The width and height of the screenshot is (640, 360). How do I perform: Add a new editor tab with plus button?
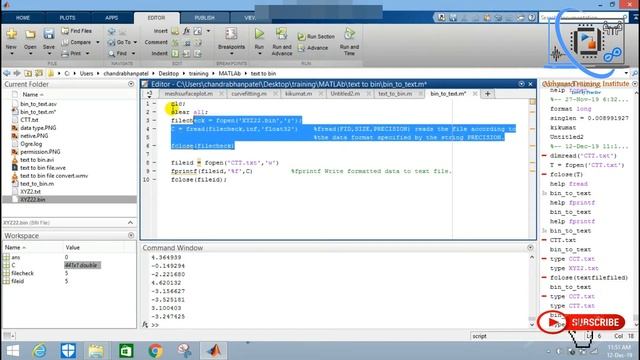[x=487, y=94]
